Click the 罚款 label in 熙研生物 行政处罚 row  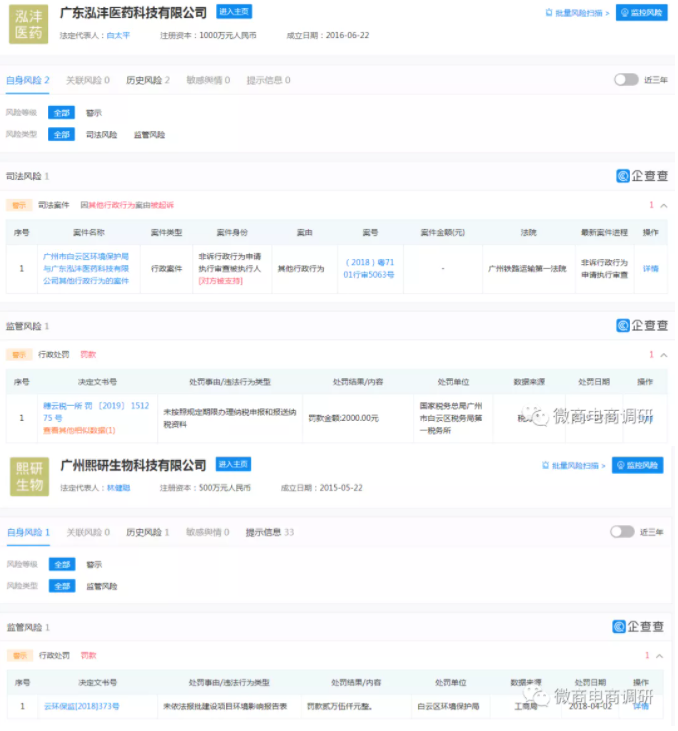coord(89,657)
